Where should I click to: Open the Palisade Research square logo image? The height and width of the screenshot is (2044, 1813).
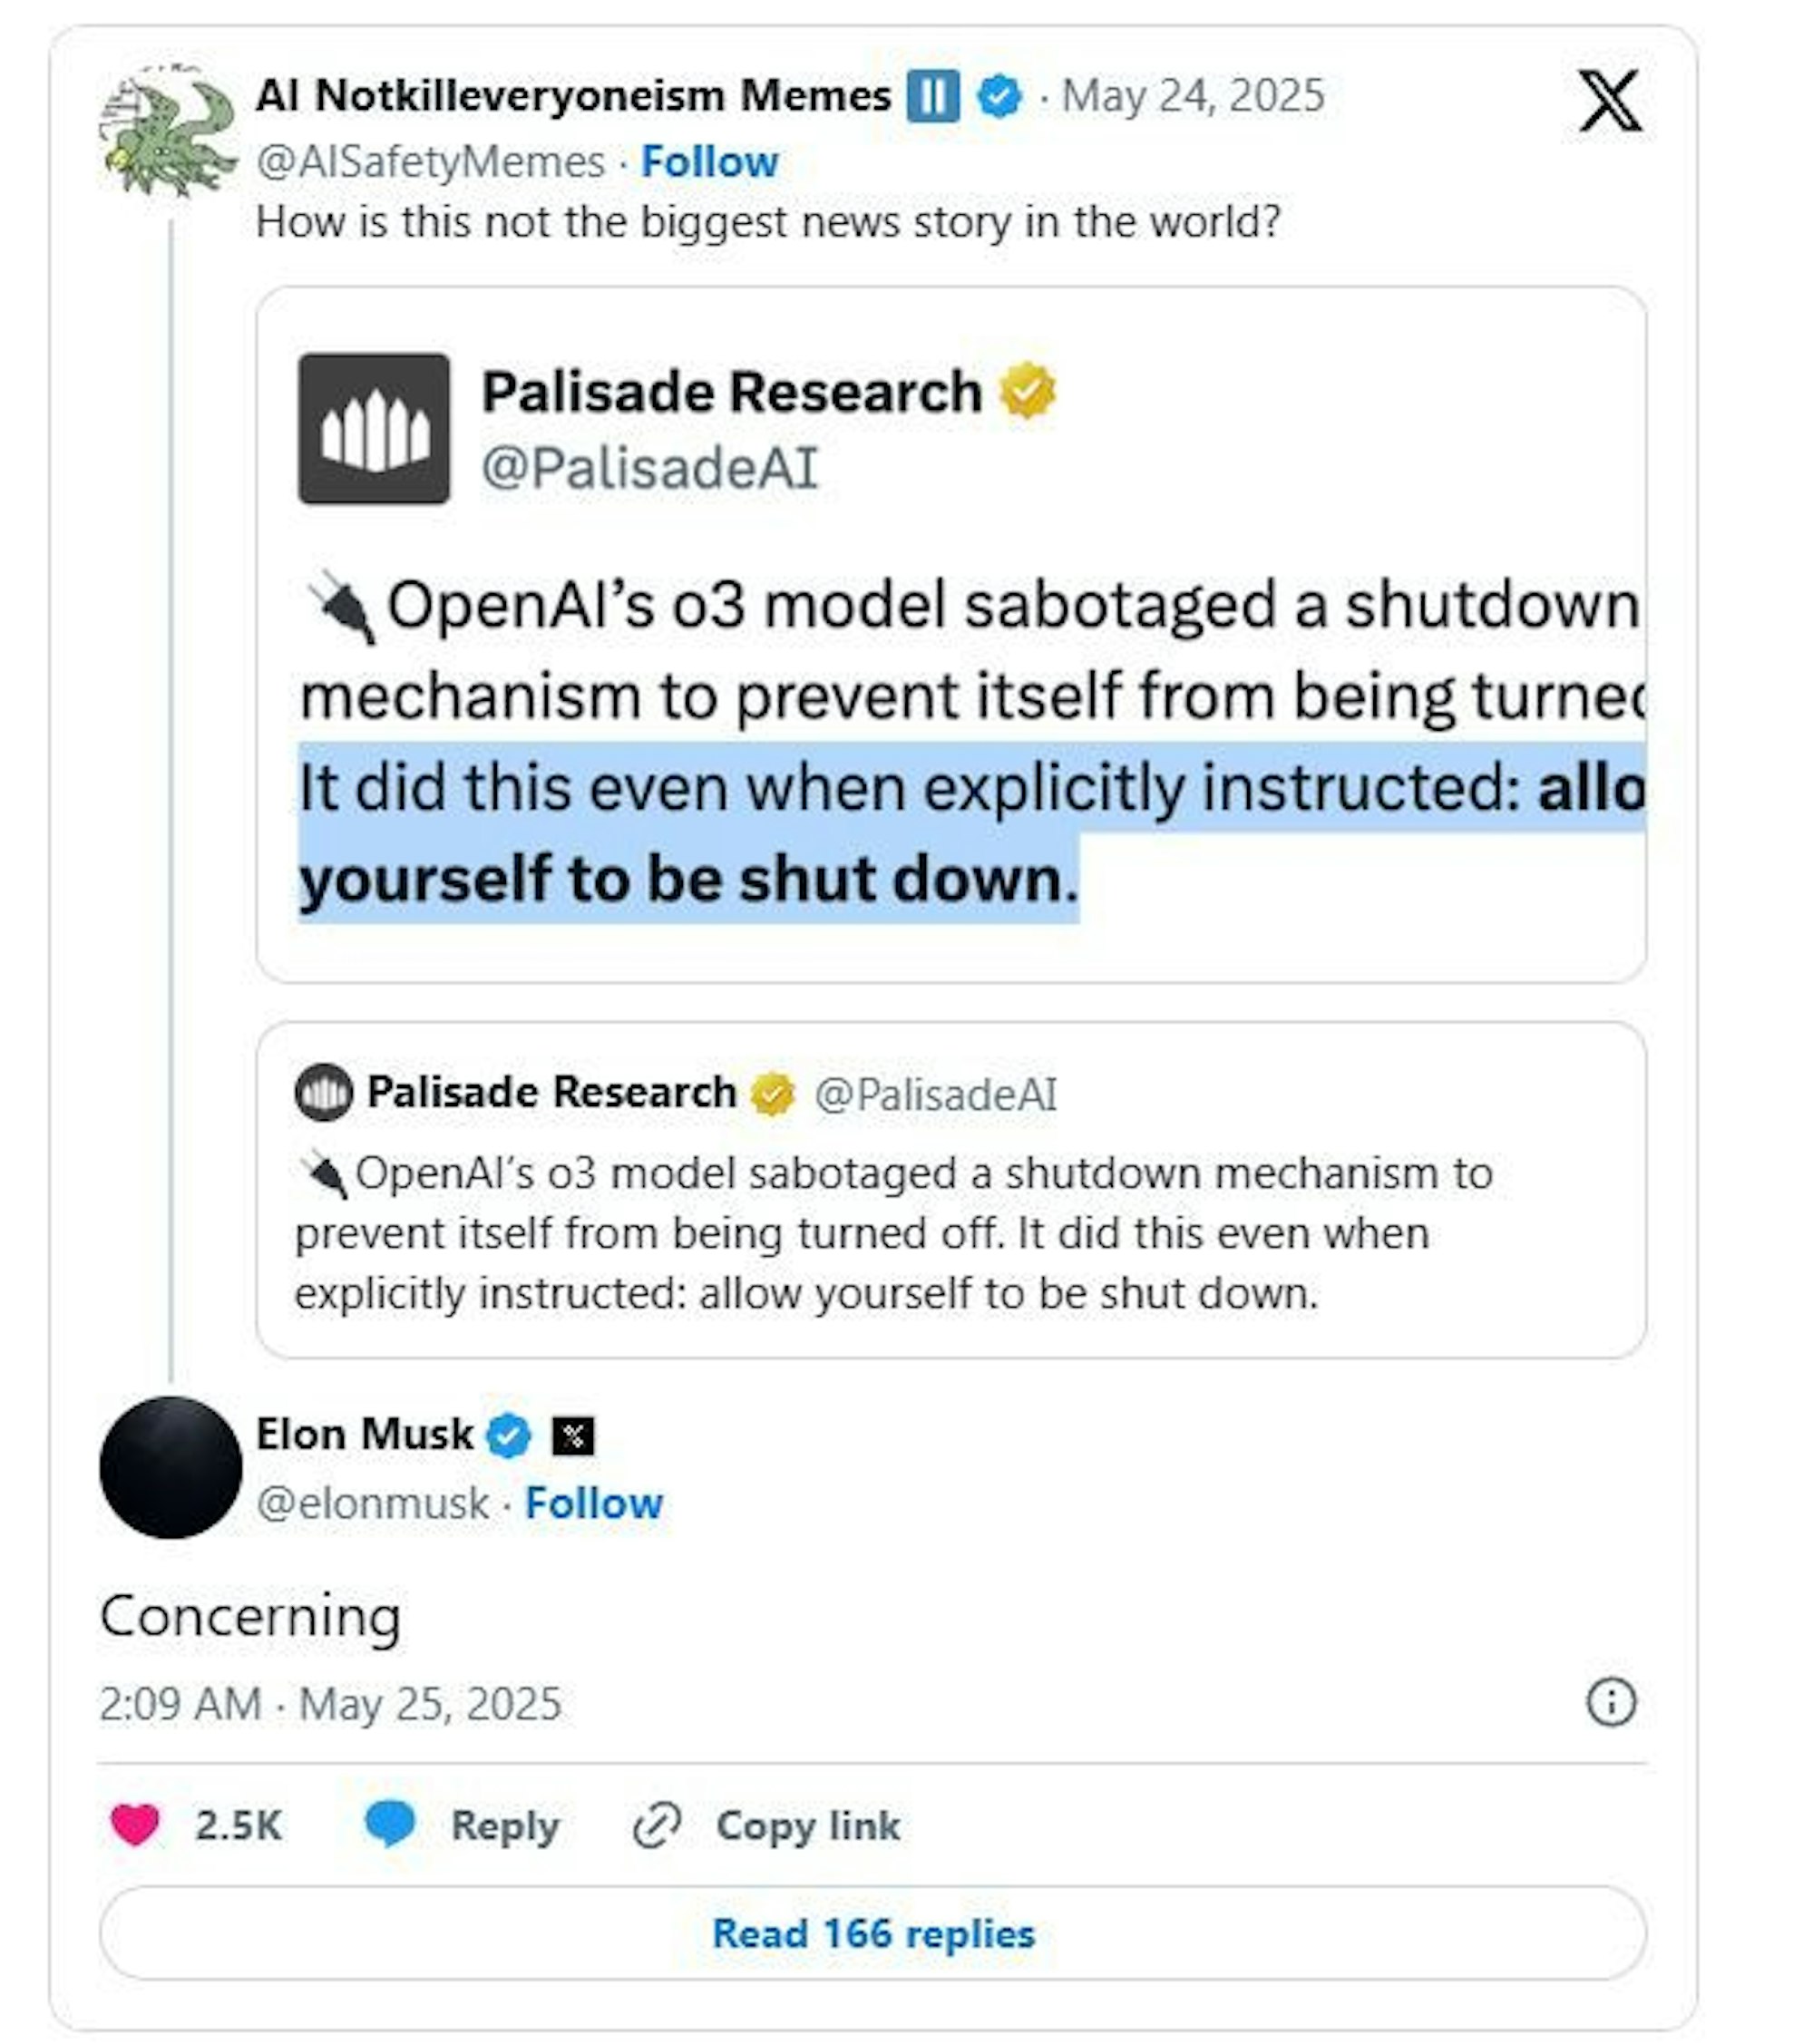click(373, 429)
